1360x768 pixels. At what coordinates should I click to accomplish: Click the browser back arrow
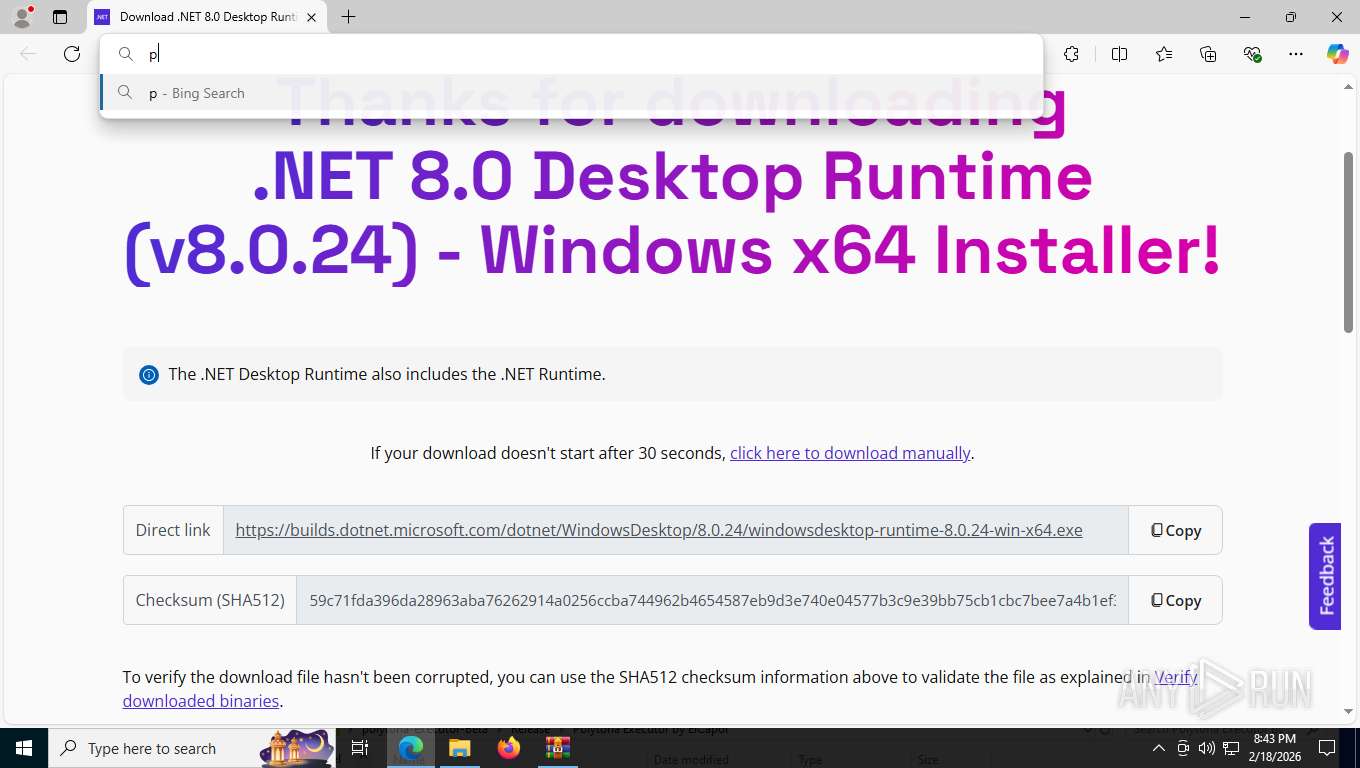click(28, 54)
